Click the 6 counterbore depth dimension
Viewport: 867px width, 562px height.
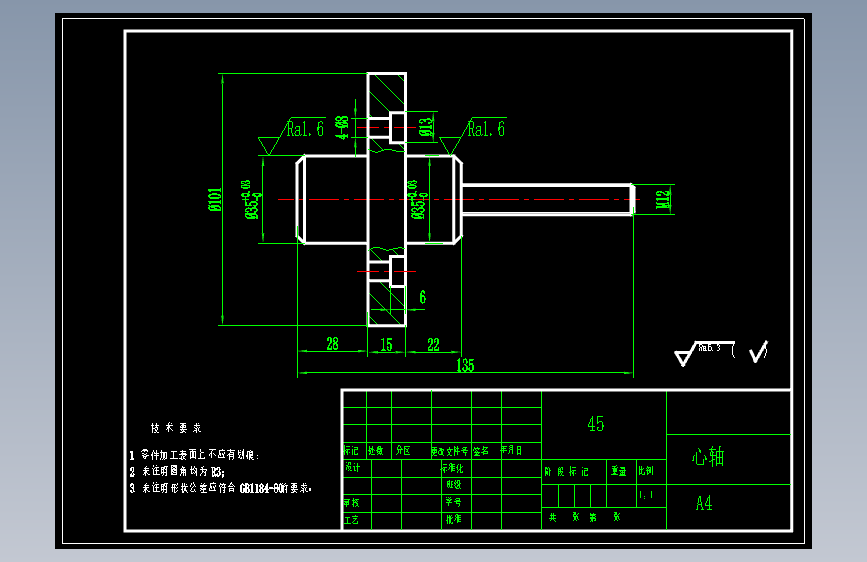[x=422, y=298]
